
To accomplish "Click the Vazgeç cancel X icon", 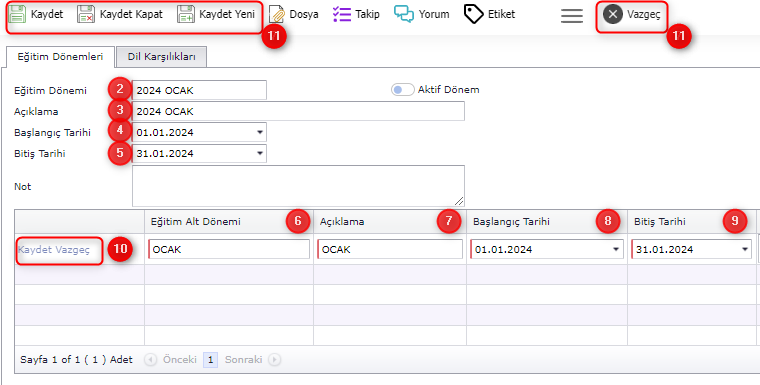I will [x=613, y=15].
